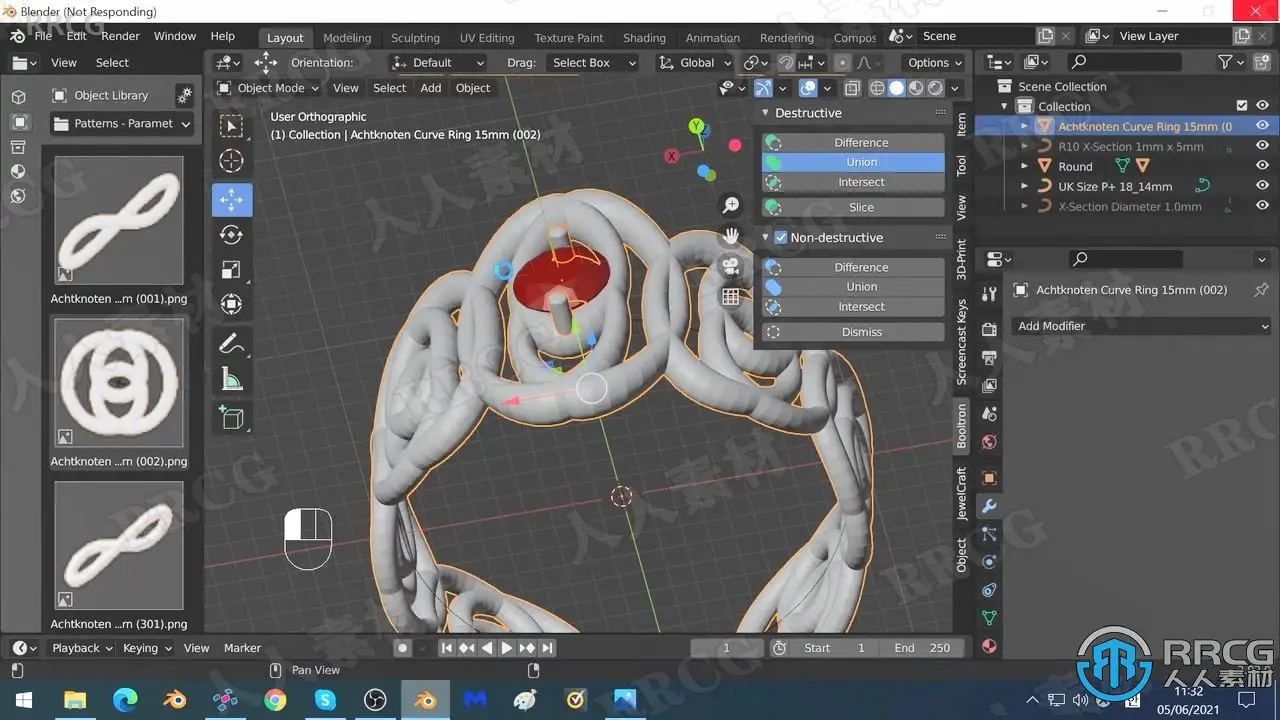Screen dimensions: 1280x720
Task: Toggle camera view in viewport
Action: tap(731, 266)
